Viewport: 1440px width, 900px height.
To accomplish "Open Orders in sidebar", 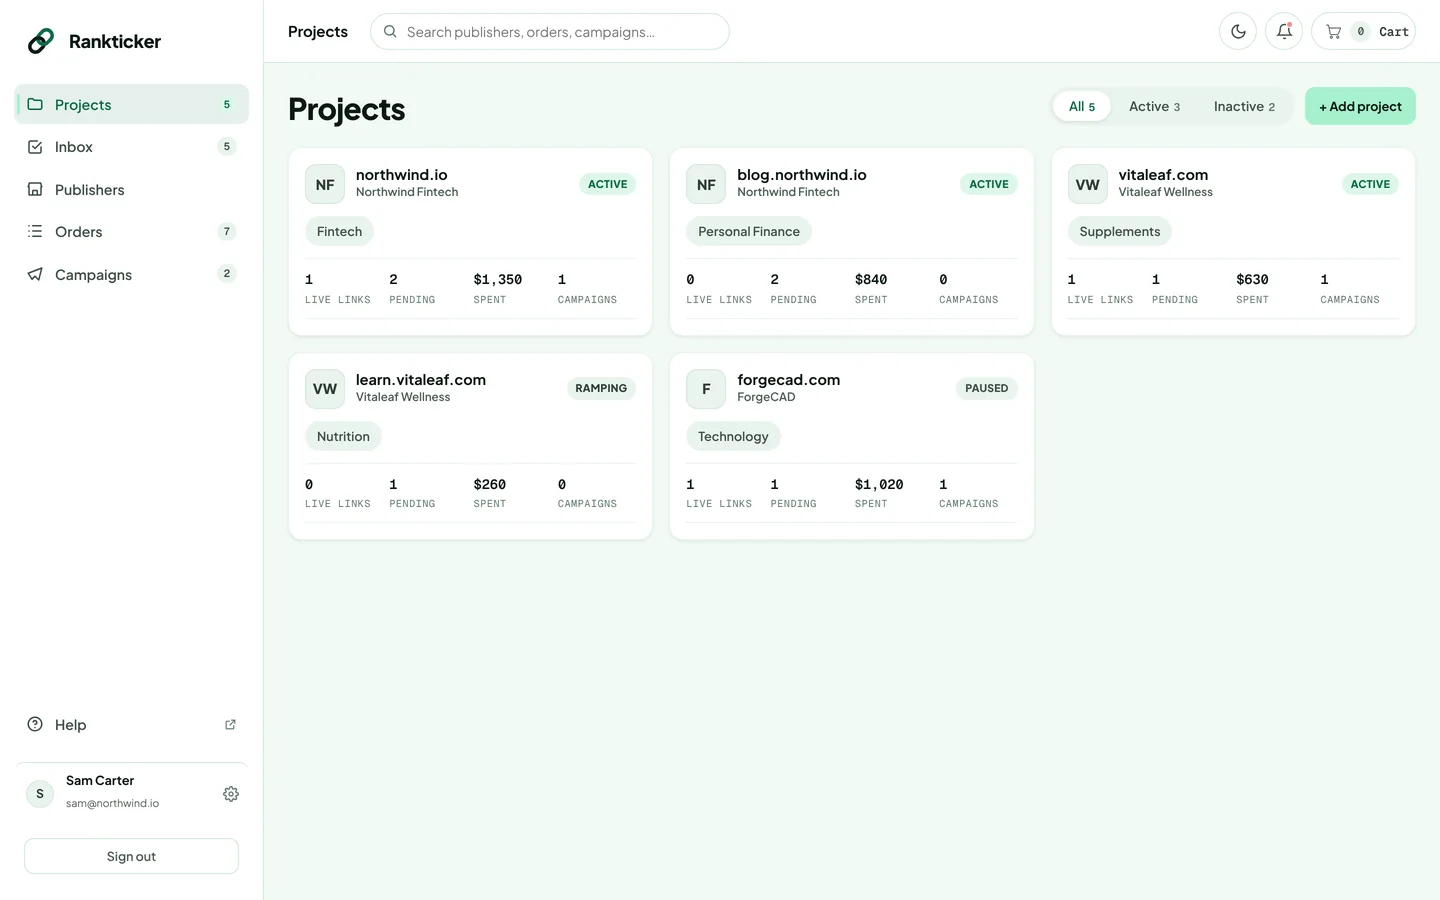I will pyautogui.click(x=131, y=231).
